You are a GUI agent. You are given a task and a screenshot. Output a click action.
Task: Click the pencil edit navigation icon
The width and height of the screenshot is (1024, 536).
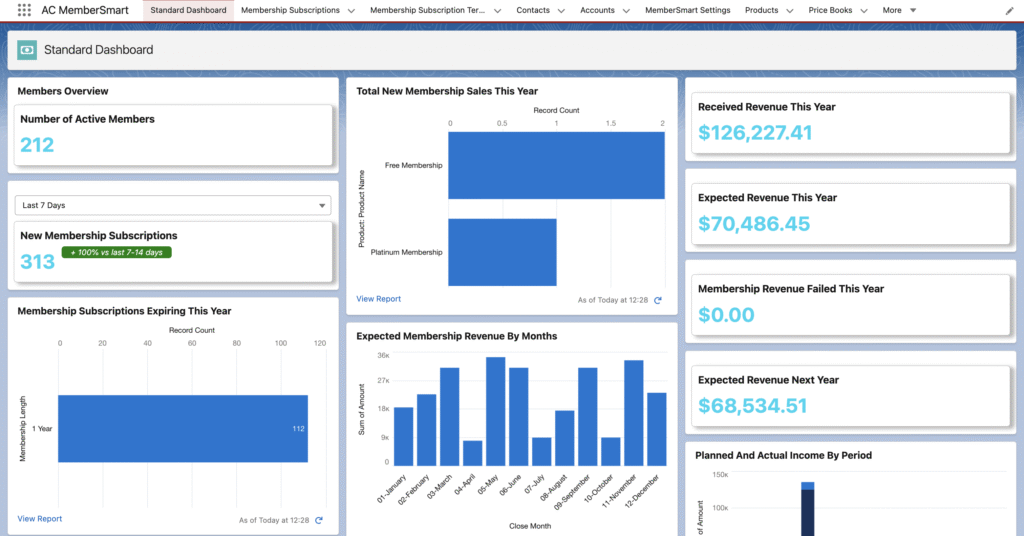1009,10
